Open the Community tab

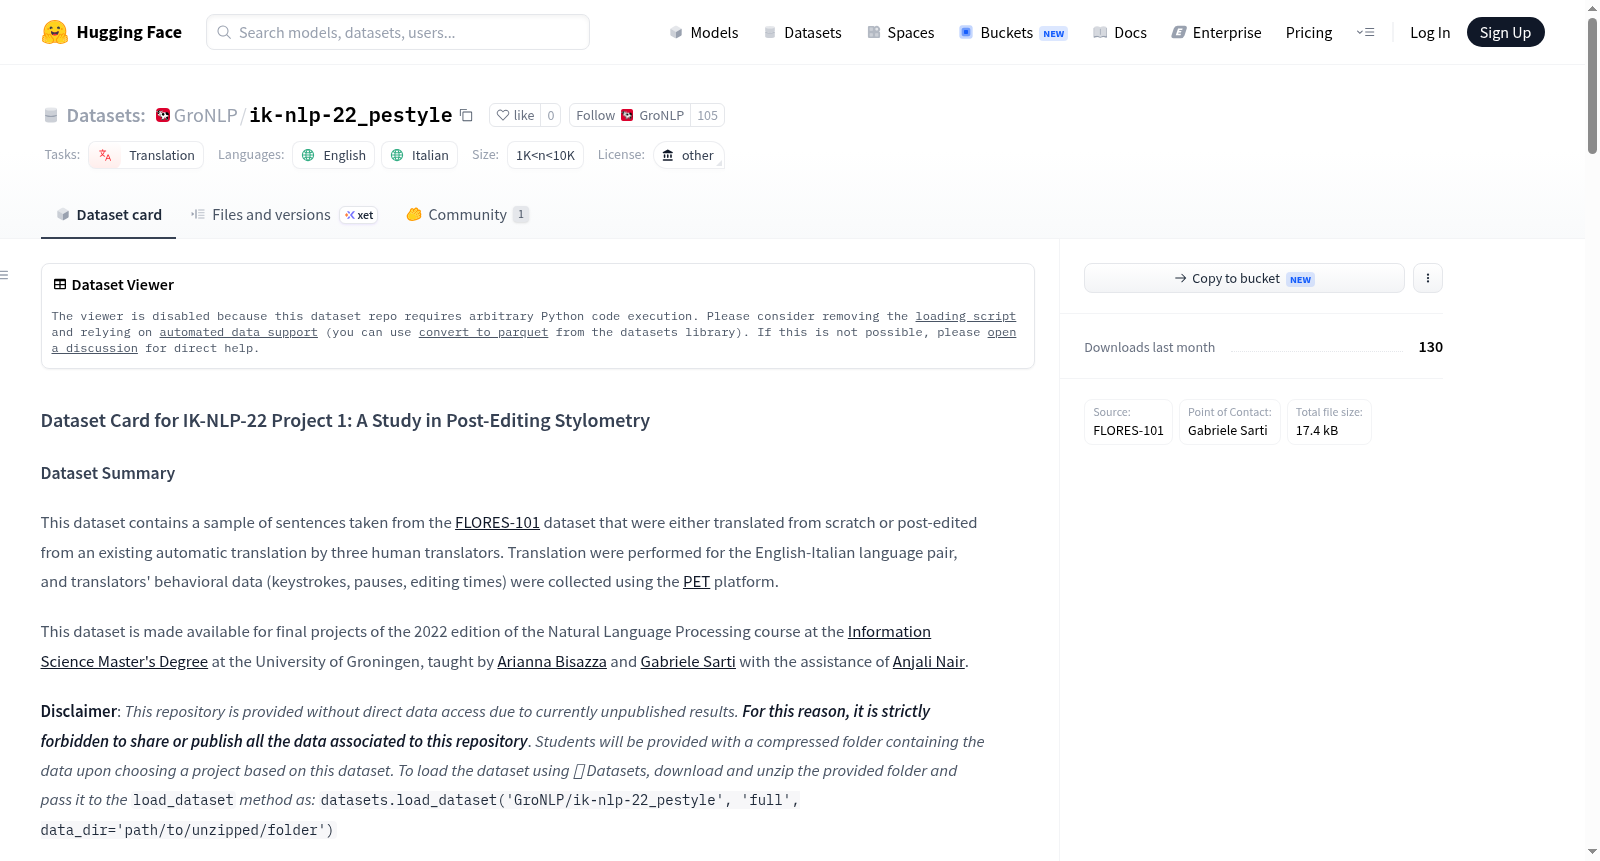tap(467, 214)
